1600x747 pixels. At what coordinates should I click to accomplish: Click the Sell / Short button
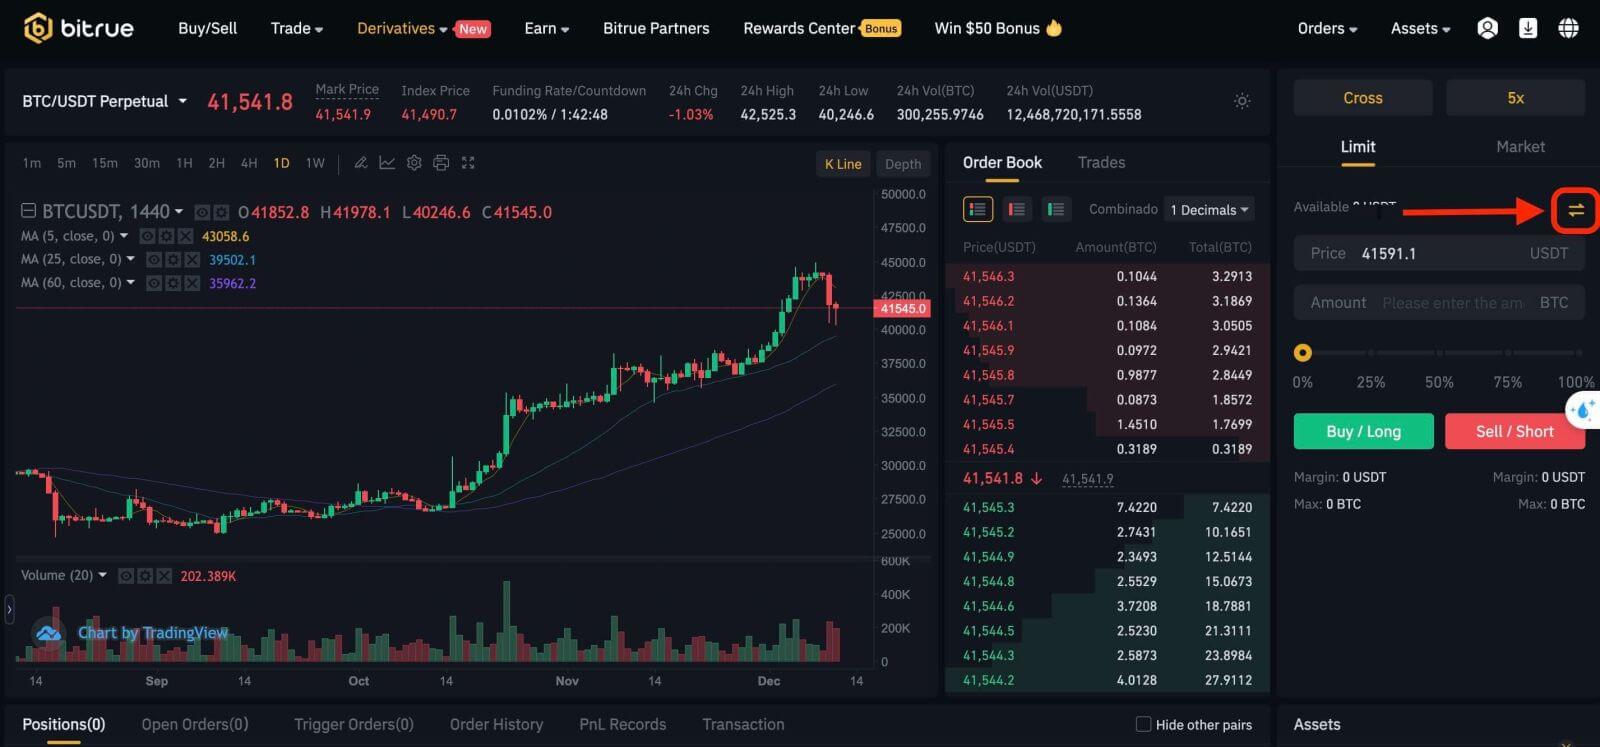(1515, 431)
